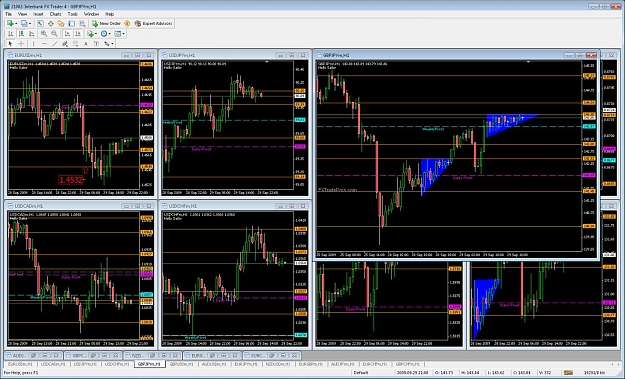Screen dimensions: 625x379
Task: Open the Tools menu
Action: pos(73,14)
